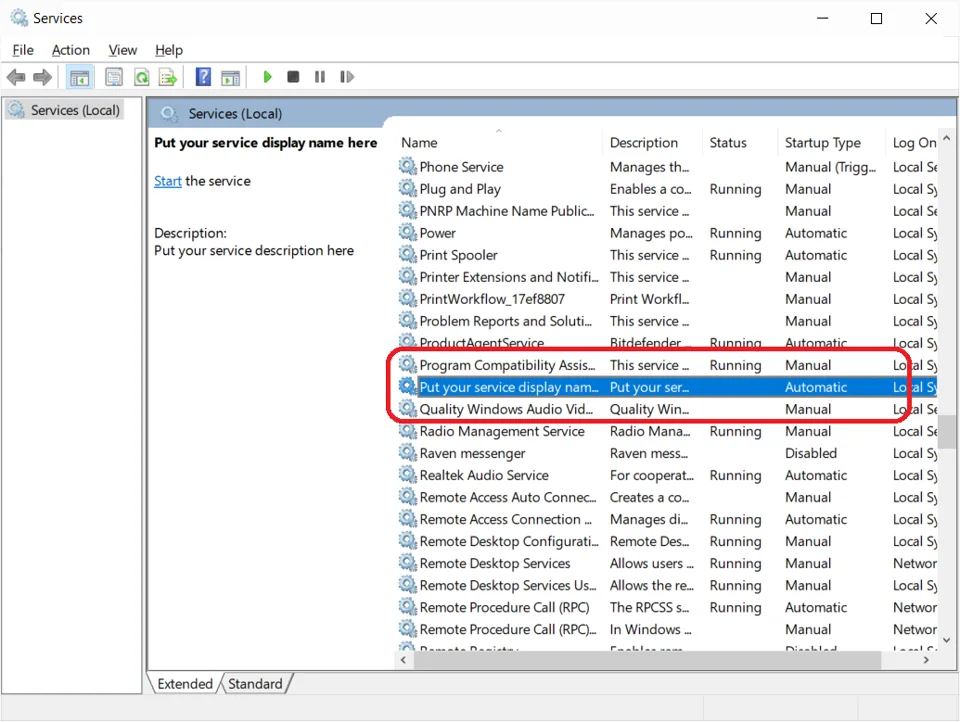The width and height of the screenshot is (960, 722).
Task: Open the Action menu
Action: (x=71, y=50)
